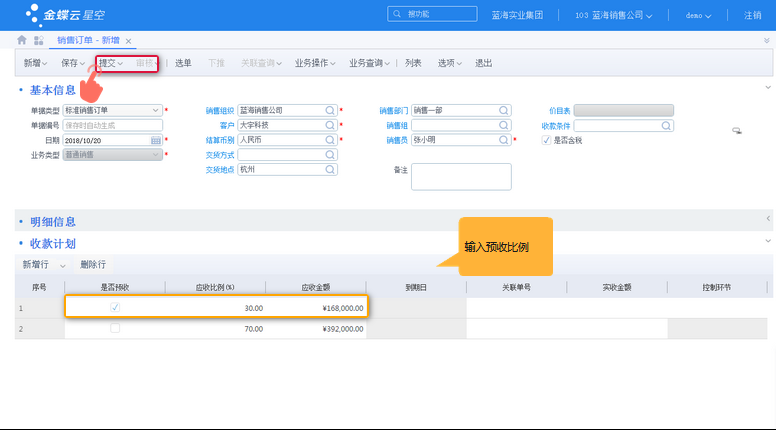Click the 价目表 field label link
This screenshot has width=776, height=430.
560,111
